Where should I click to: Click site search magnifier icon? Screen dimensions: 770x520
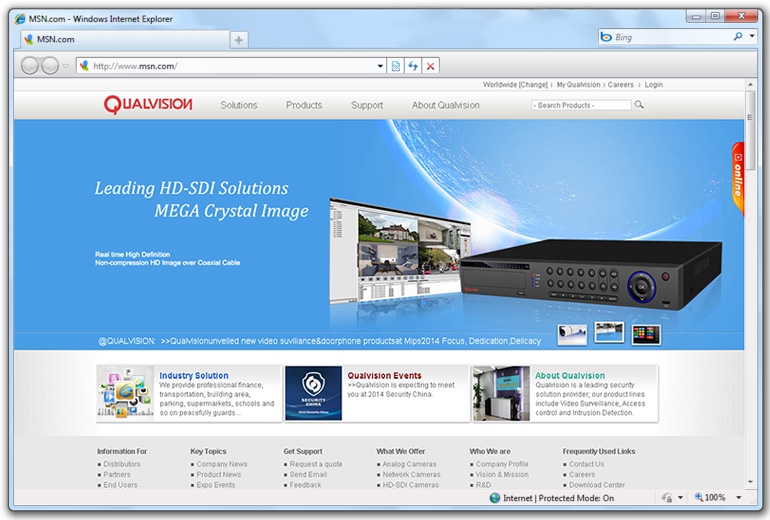tap(639, 105)
